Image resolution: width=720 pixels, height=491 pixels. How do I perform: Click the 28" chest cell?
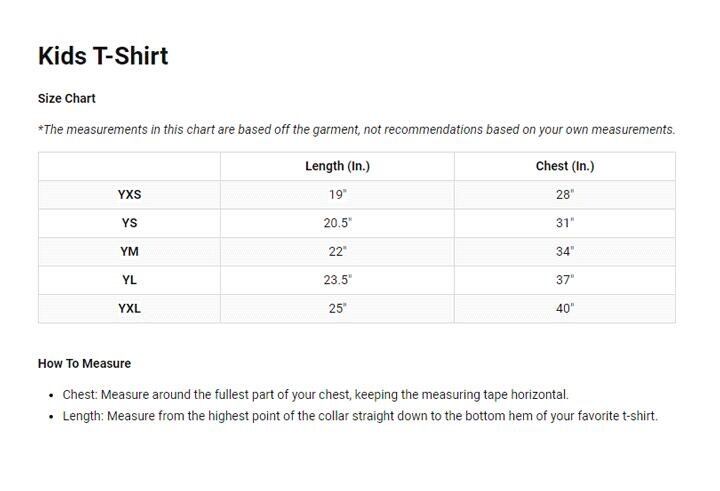[x=565, y=195]
